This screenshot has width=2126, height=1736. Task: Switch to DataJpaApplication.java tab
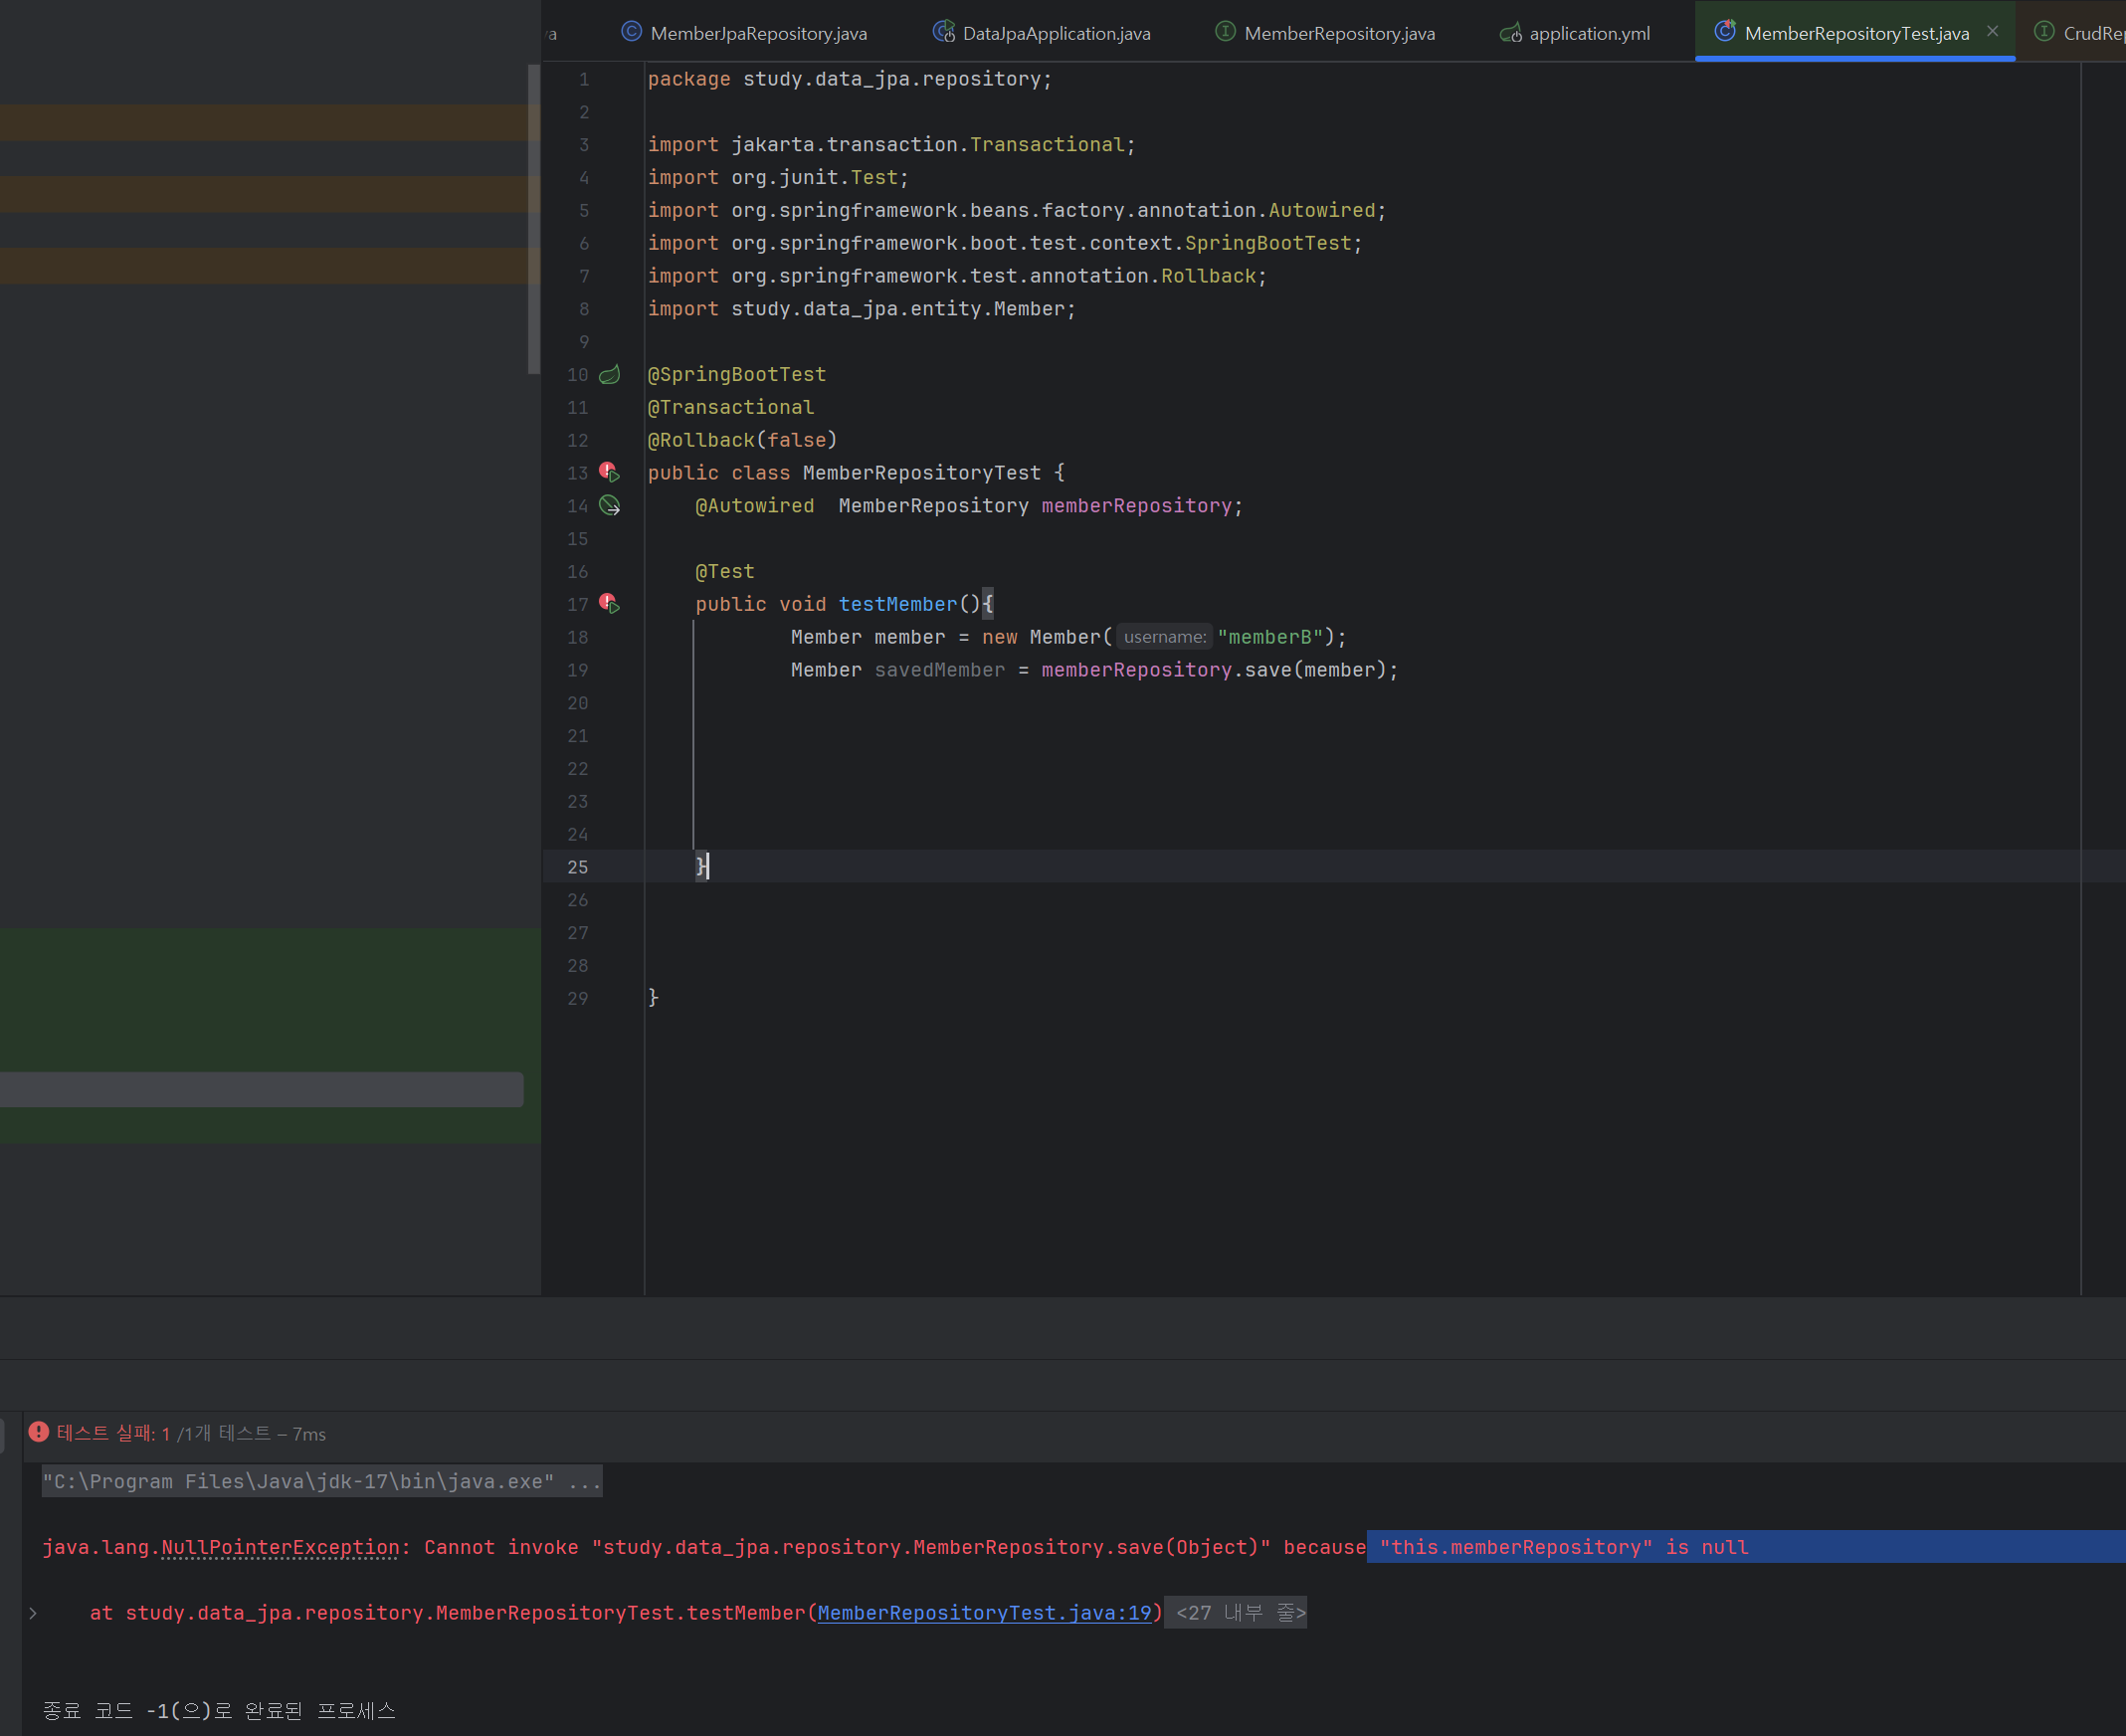(1042, 33)
